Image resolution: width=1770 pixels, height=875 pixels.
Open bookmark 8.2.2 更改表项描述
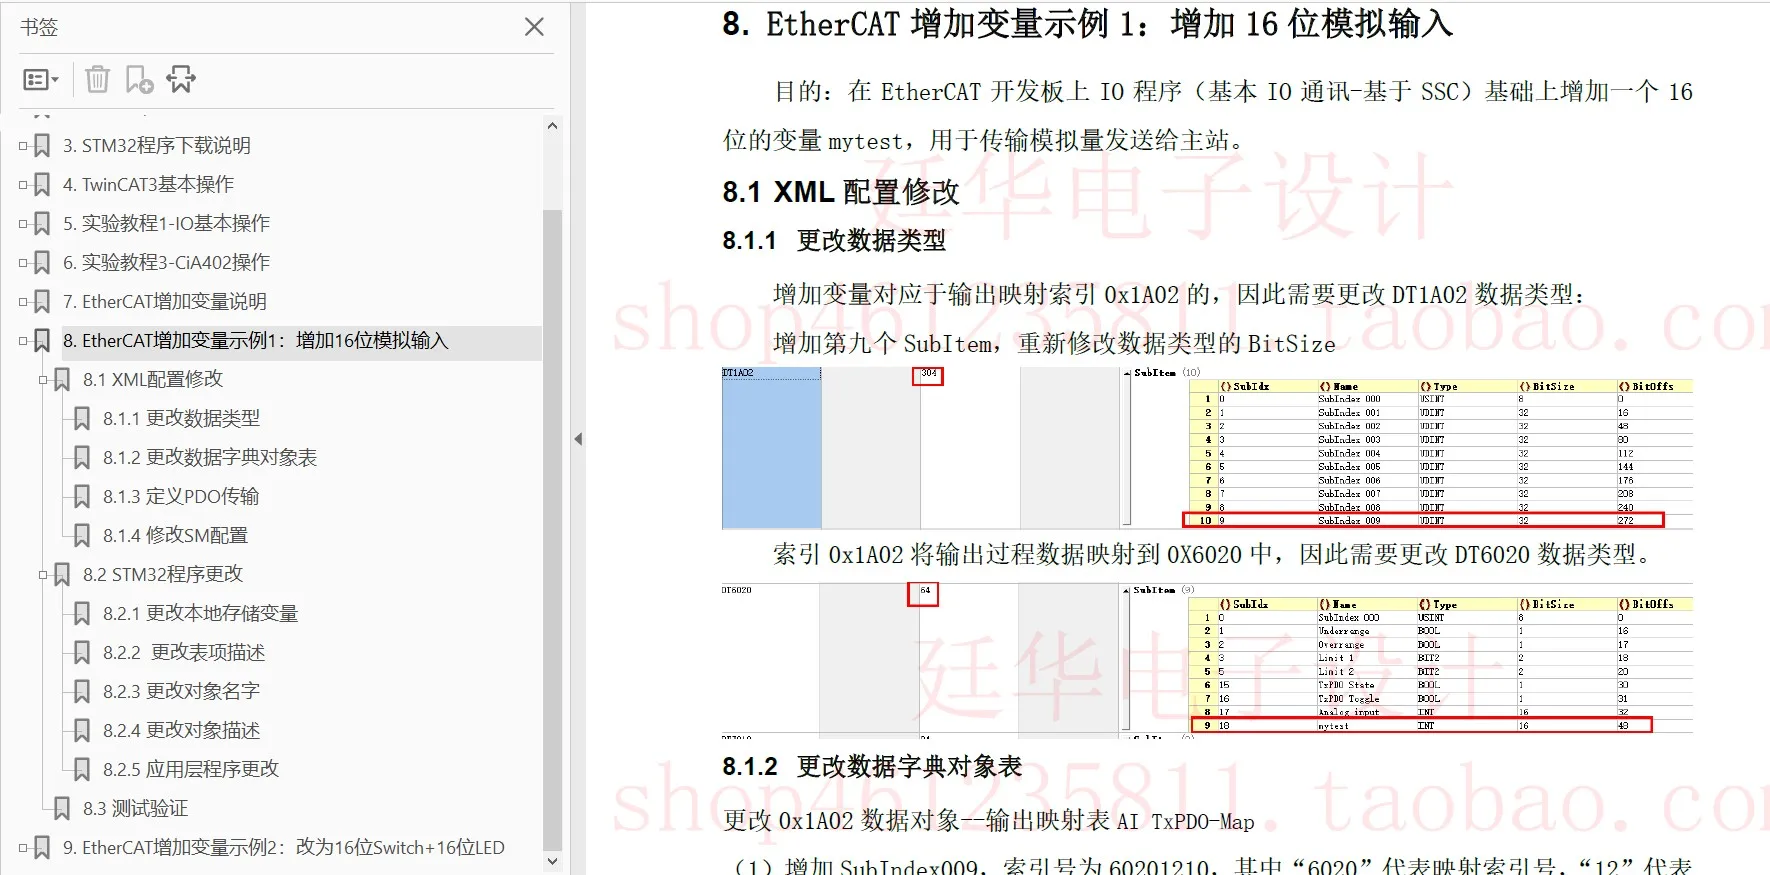pos(184,653)
